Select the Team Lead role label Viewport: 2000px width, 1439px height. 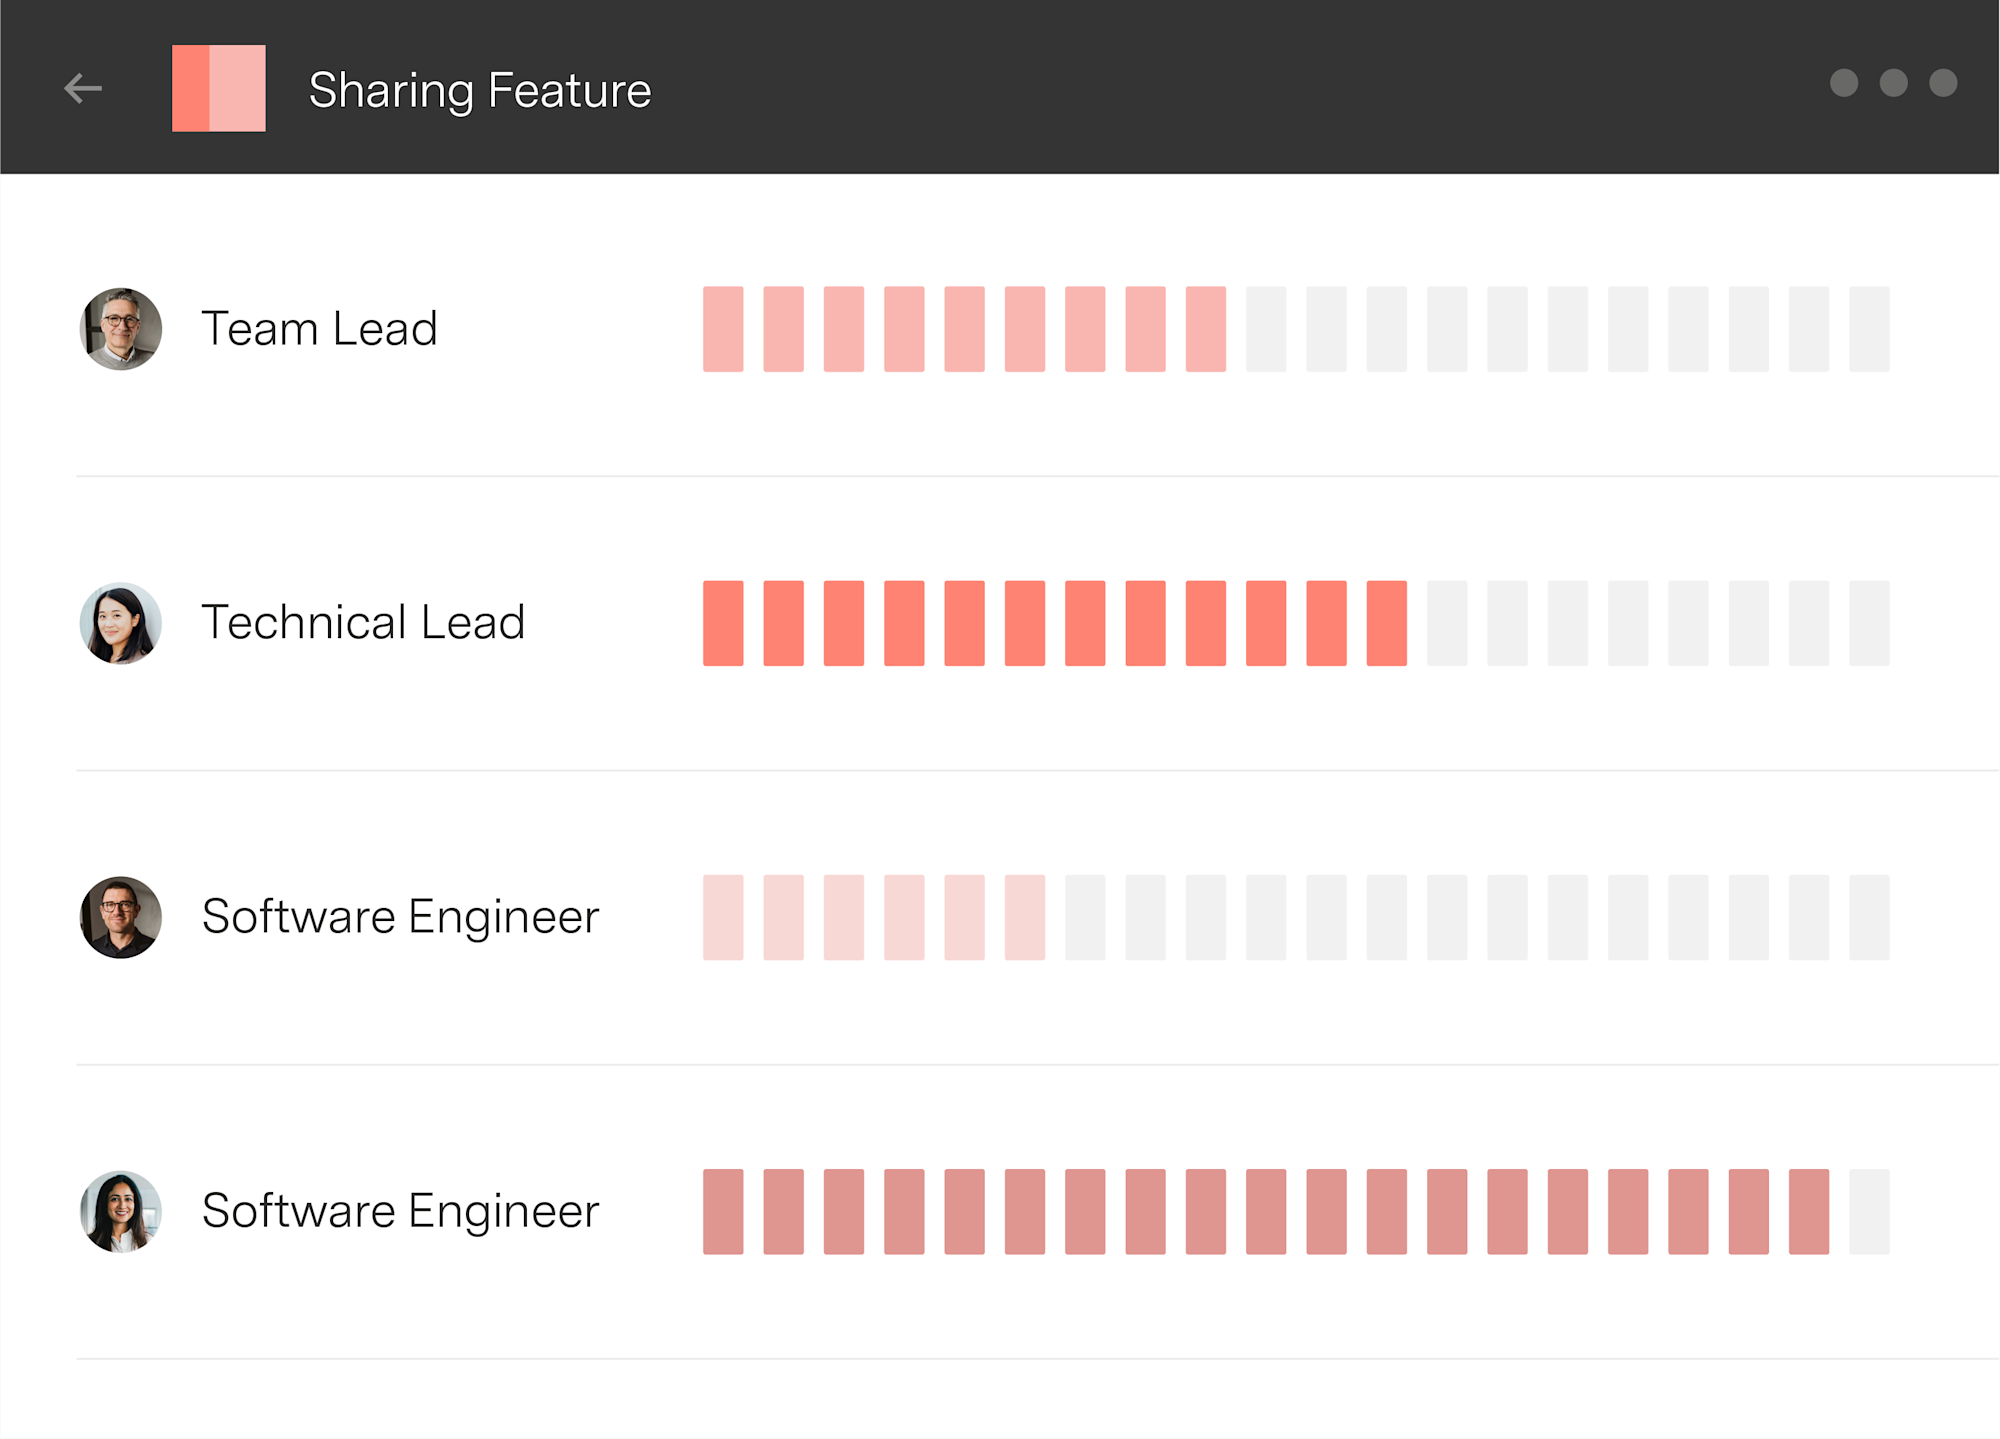click(x=320, y=329)
